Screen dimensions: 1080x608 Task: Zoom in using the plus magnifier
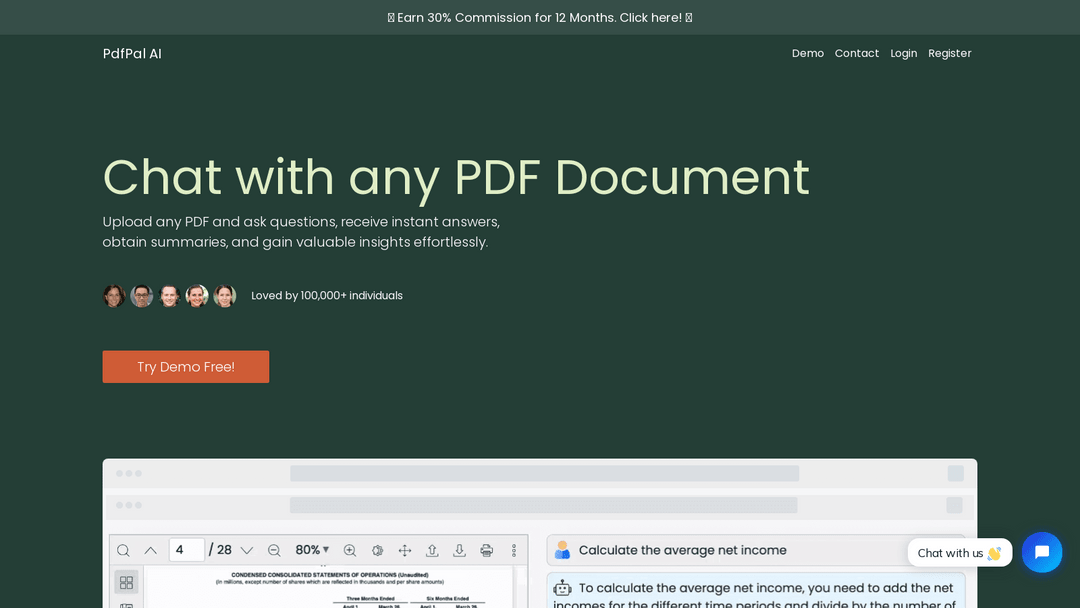coord(350,550)
